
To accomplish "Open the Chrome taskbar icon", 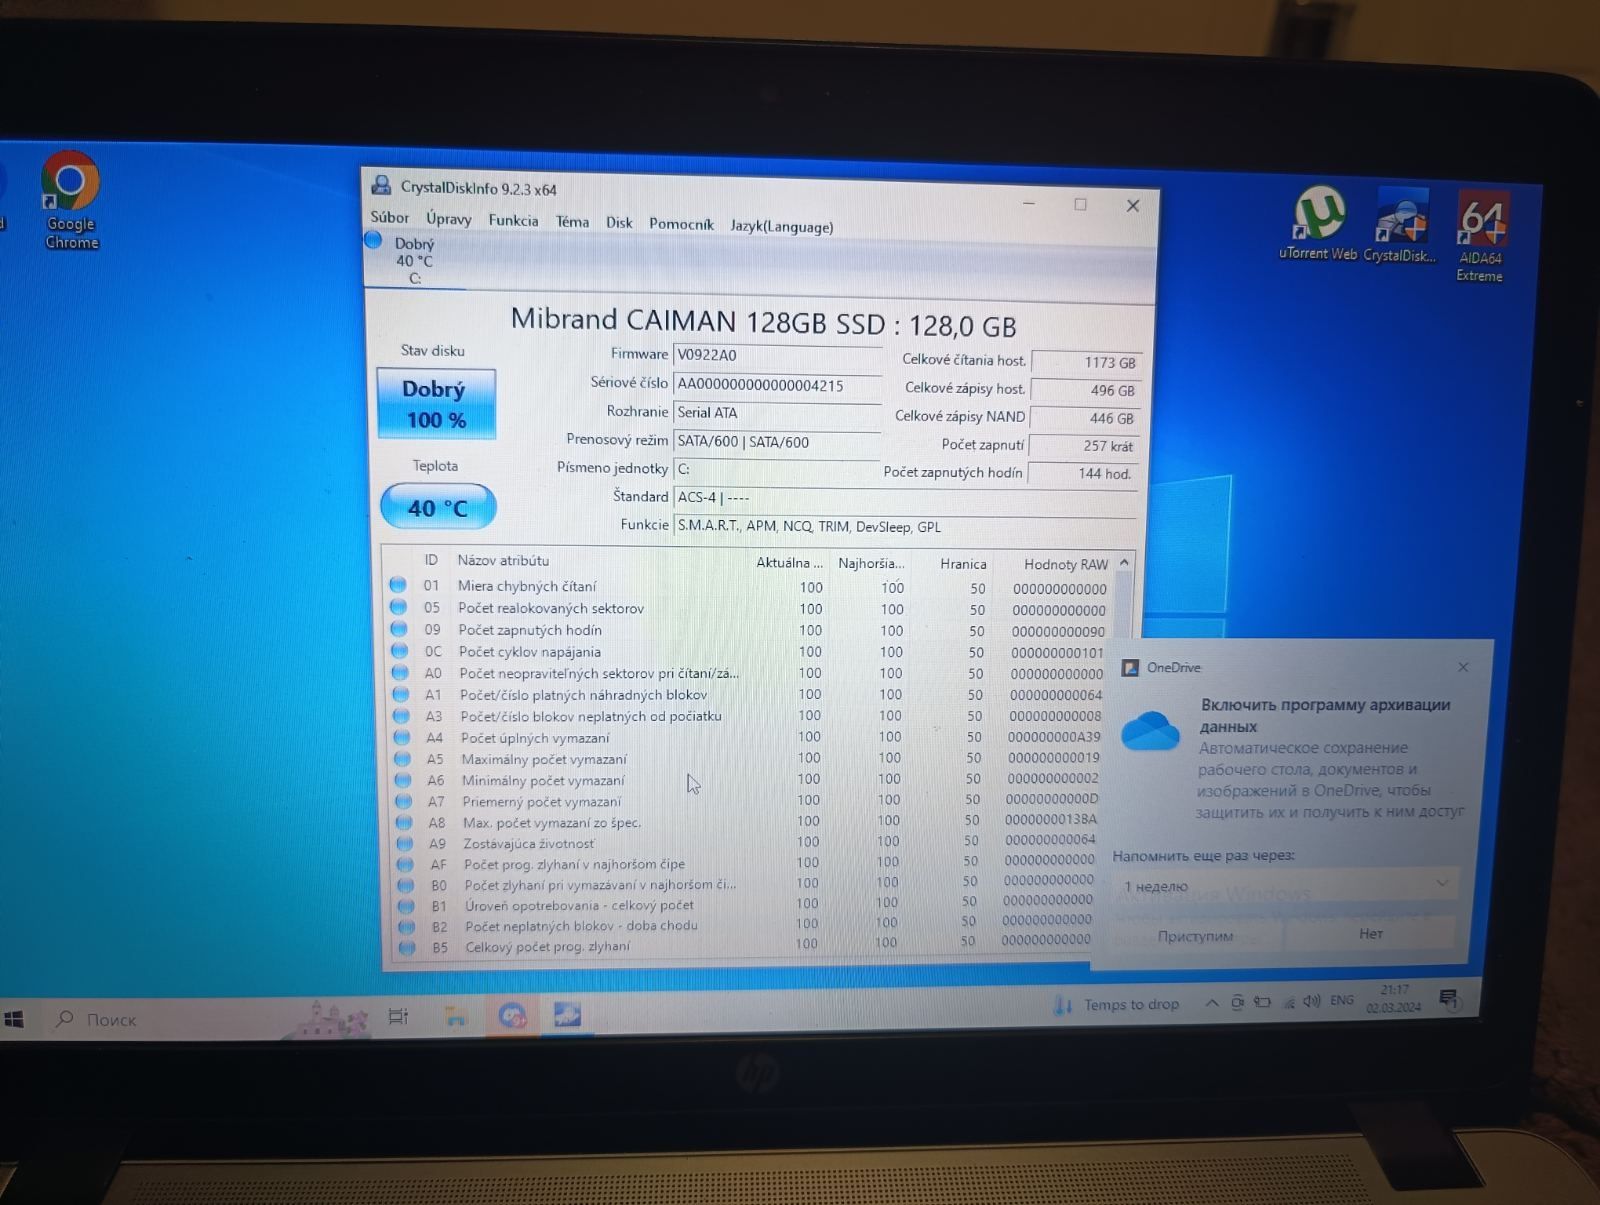I will click(512, 1016).
